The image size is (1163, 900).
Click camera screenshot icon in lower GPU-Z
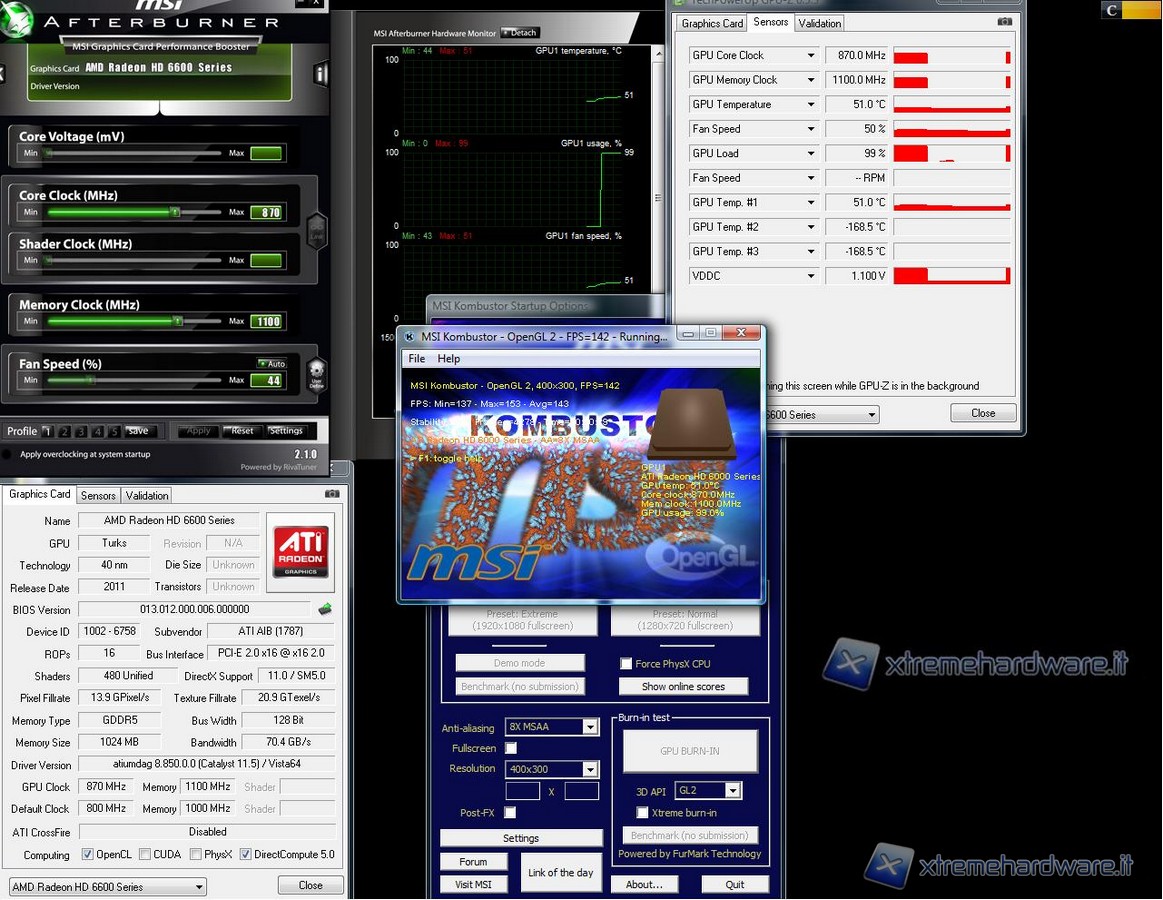coord(332,494)
